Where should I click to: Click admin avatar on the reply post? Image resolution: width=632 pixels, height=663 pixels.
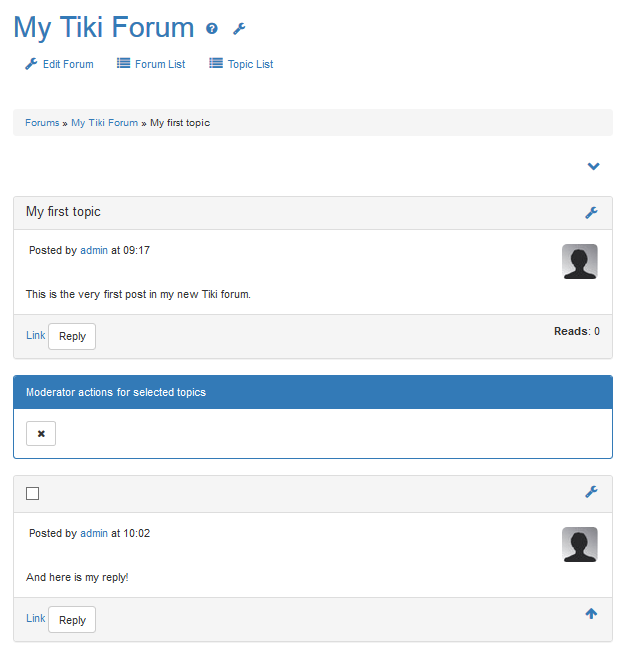pos(580,545)
